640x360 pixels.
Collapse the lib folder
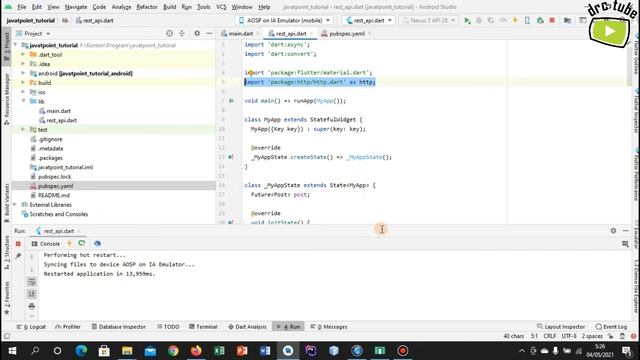pos(23,101)
